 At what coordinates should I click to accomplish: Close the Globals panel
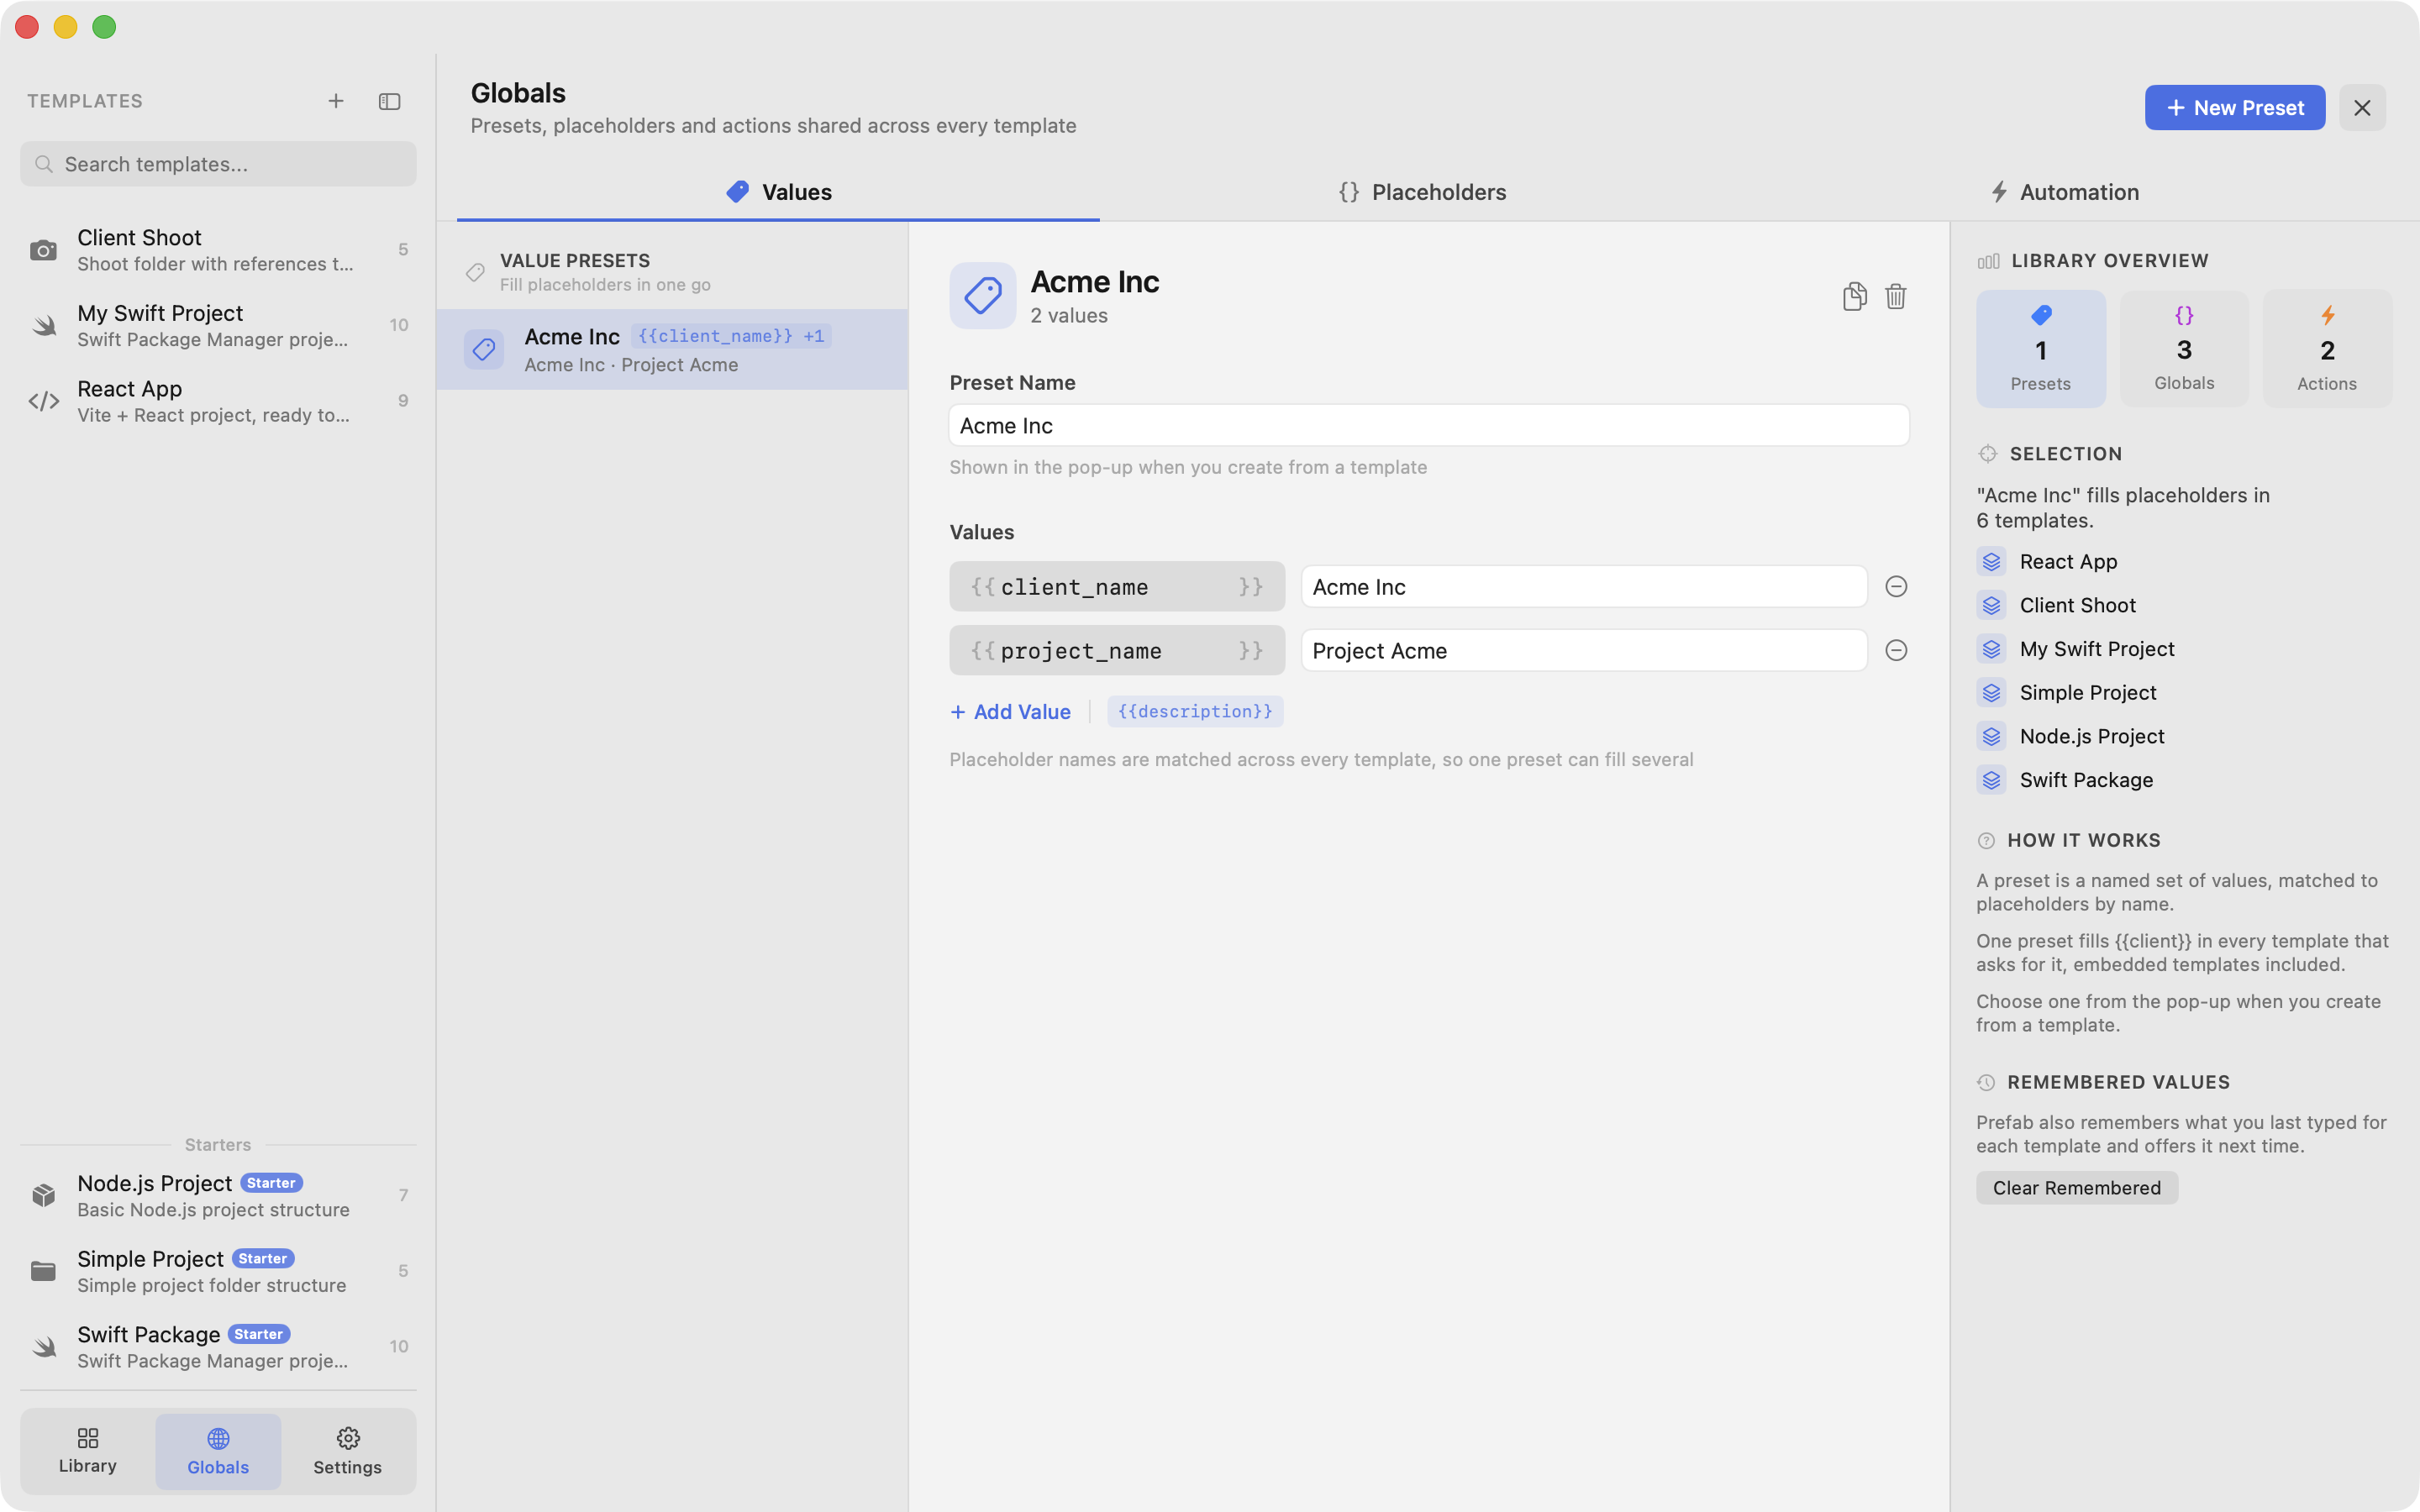point(2362,107)
